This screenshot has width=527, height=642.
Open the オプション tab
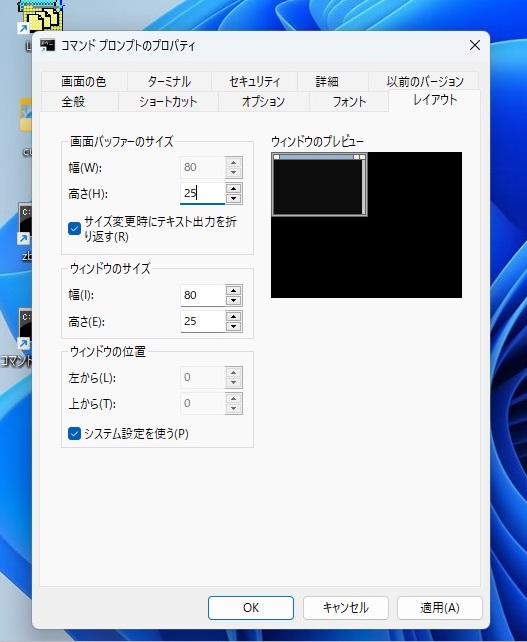click(x=263, y=101)
